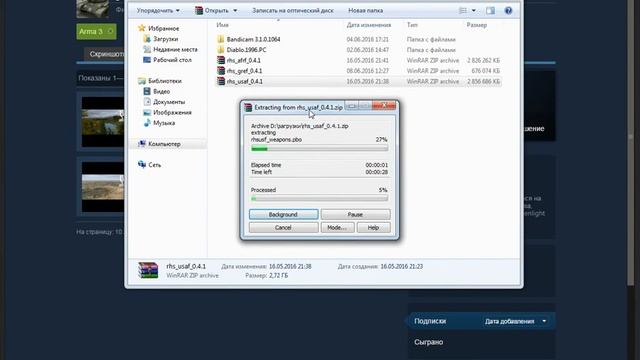The image size is (640, 360).
Task: Cancel the extraction process
Action: click(x=283, y=227)
